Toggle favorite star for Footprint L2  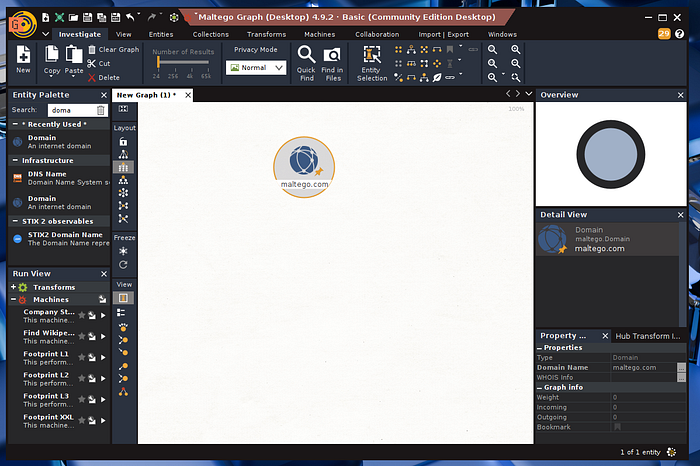click(x=82, y=379)
